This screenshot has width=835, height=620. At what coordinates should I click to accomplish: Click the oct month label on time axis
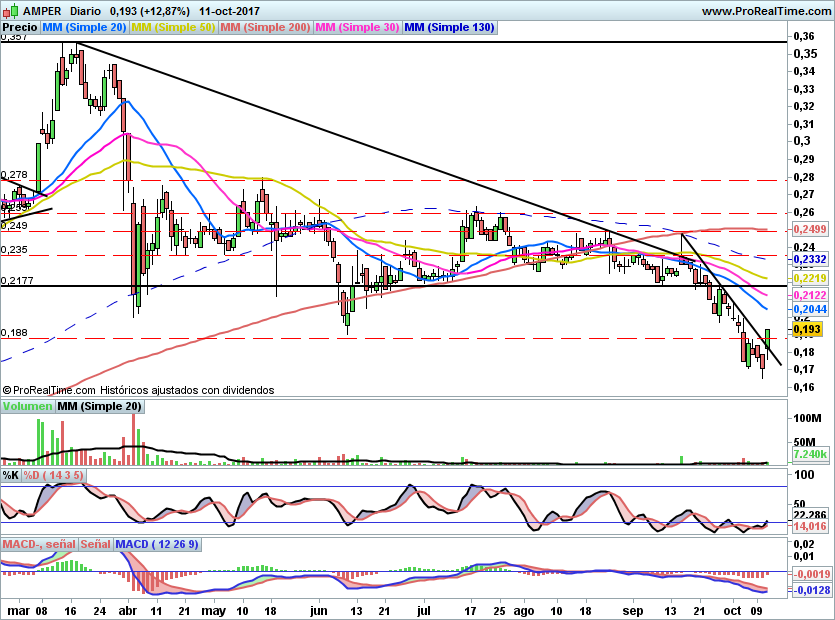coord(733,611)
